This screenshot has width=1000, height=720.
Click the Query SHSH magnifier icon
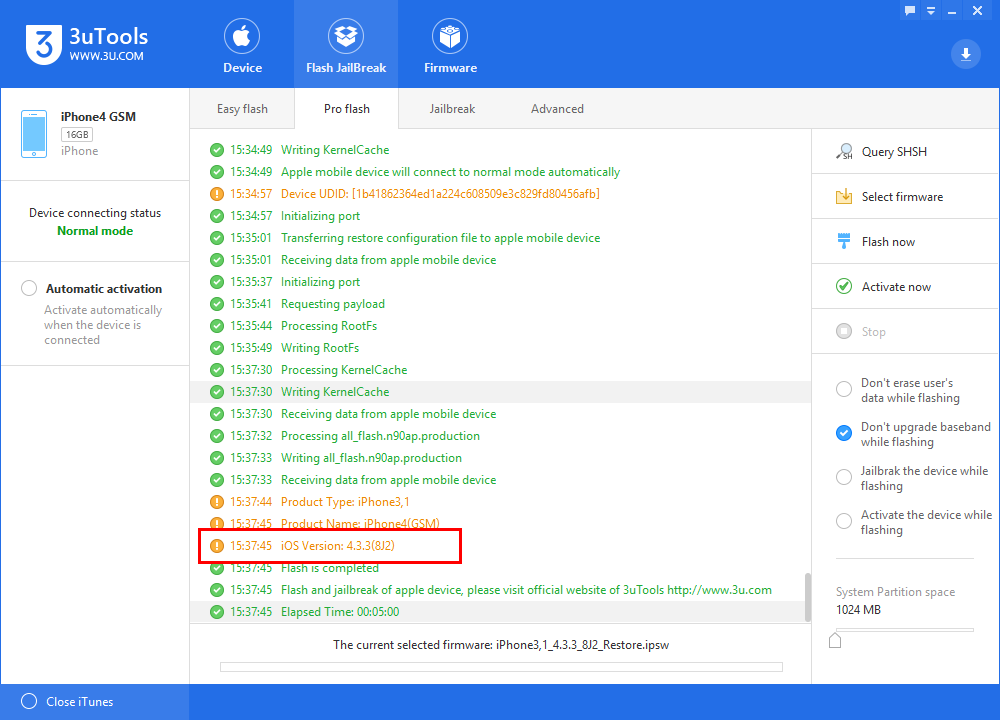(x=844, y=152)
